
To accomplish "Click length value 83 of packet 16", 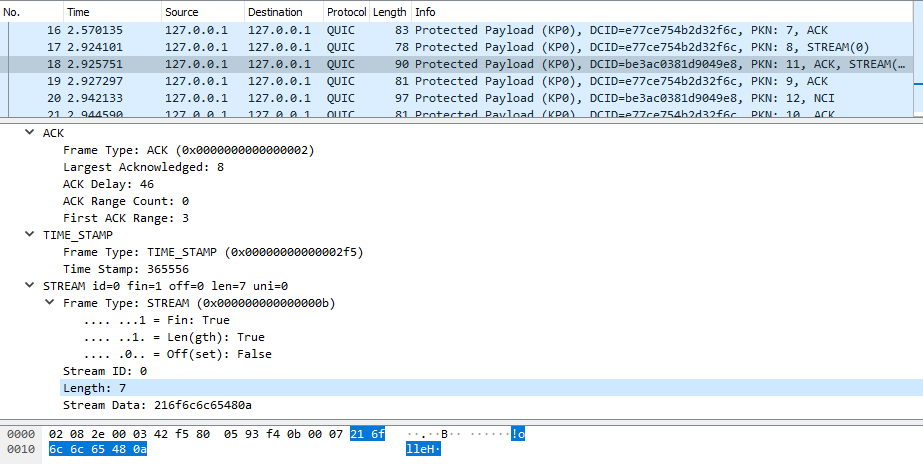I will tap(399, 30).
